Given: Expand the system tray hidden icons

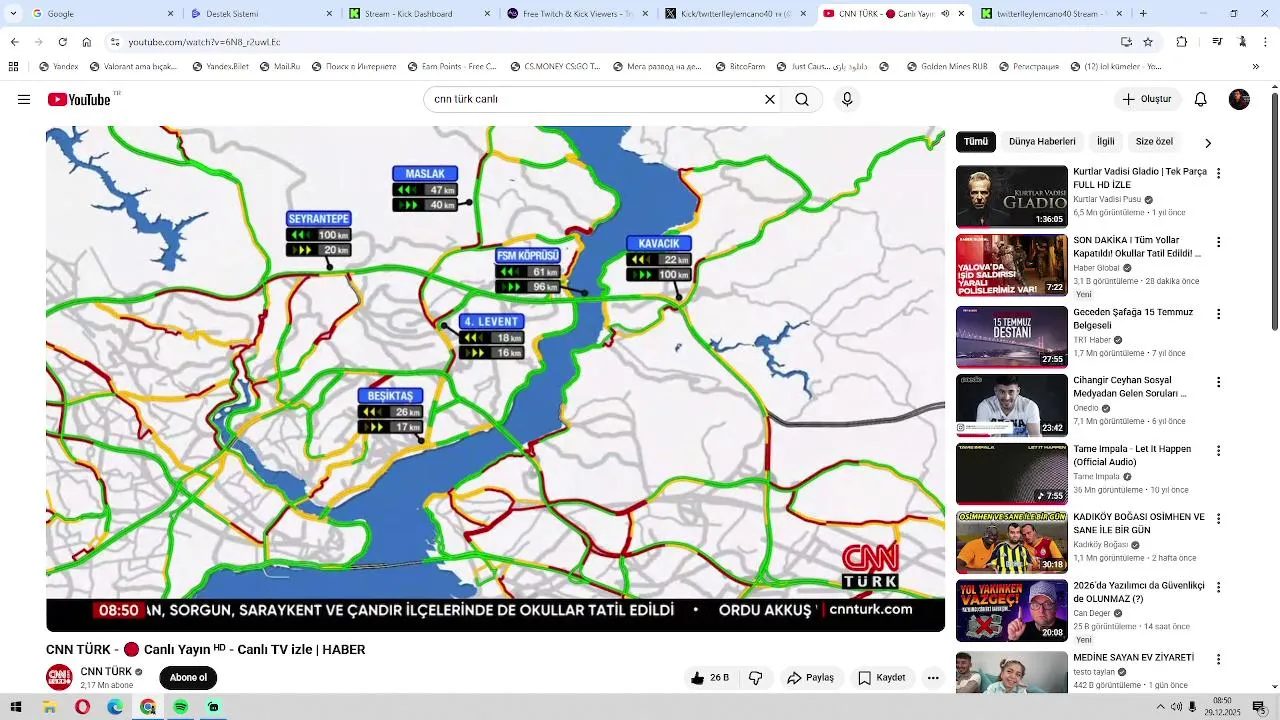Looking at the screenshot, I should click(1160, 707).
